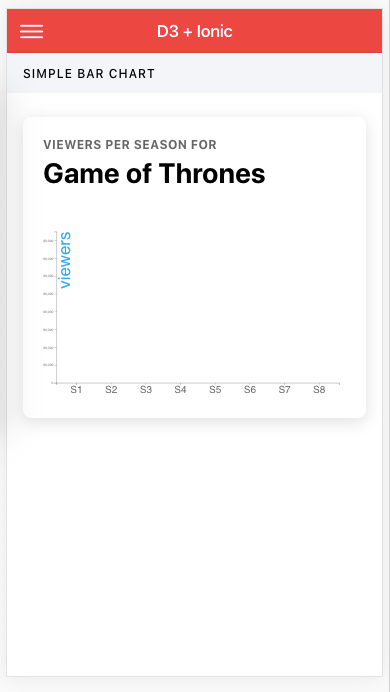Select the S1 tick label
The image size is (390, 692).
click(x=76, y=390)
